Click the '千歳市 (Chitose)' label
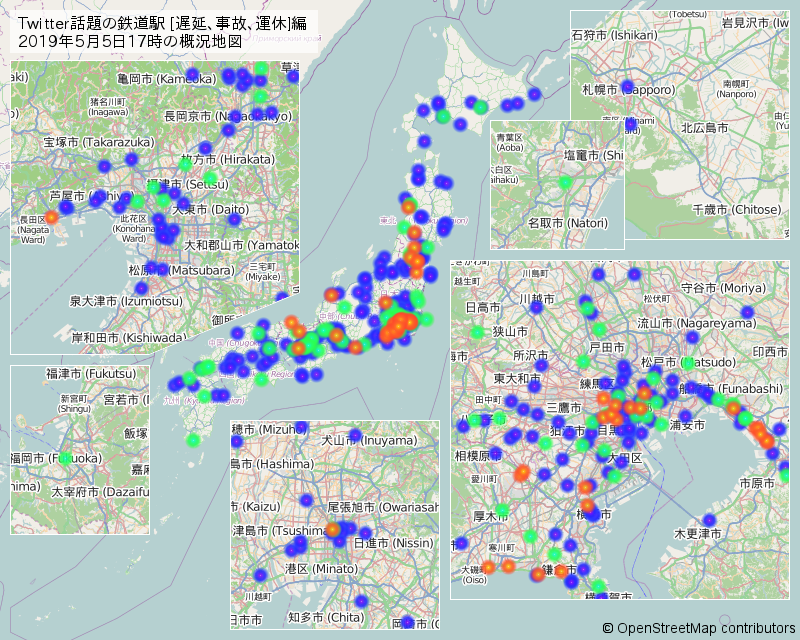This screenshot has width=800, height=640. tap(737, 209)
